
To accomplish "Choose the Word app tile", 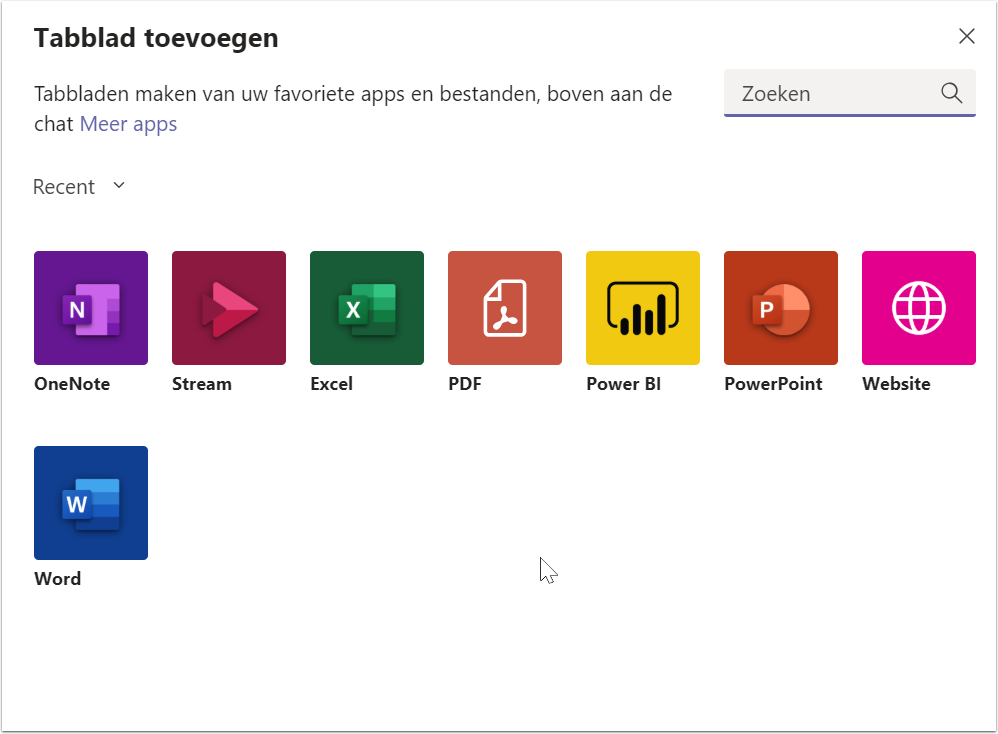I will coord(91,503).
